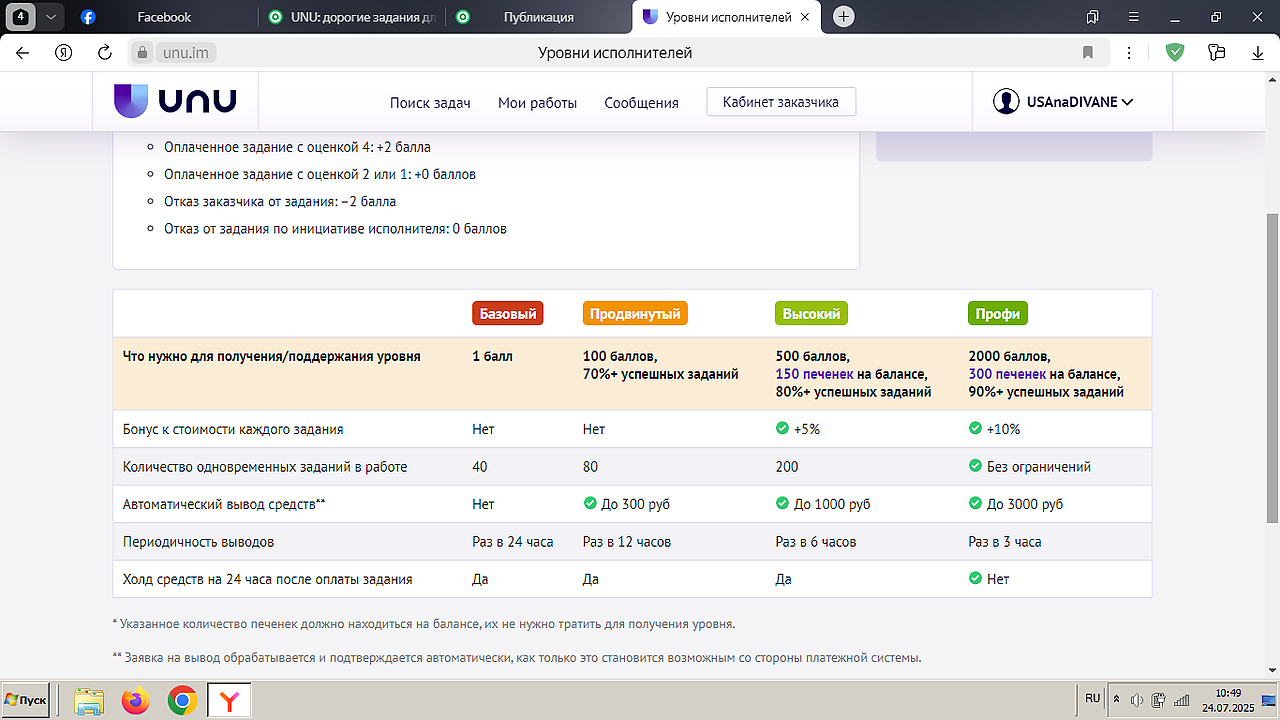Image resolution: width=1280 pixels, height=720 pixels.
Task: Open the Yandex home button
Action: click(63, 53)
